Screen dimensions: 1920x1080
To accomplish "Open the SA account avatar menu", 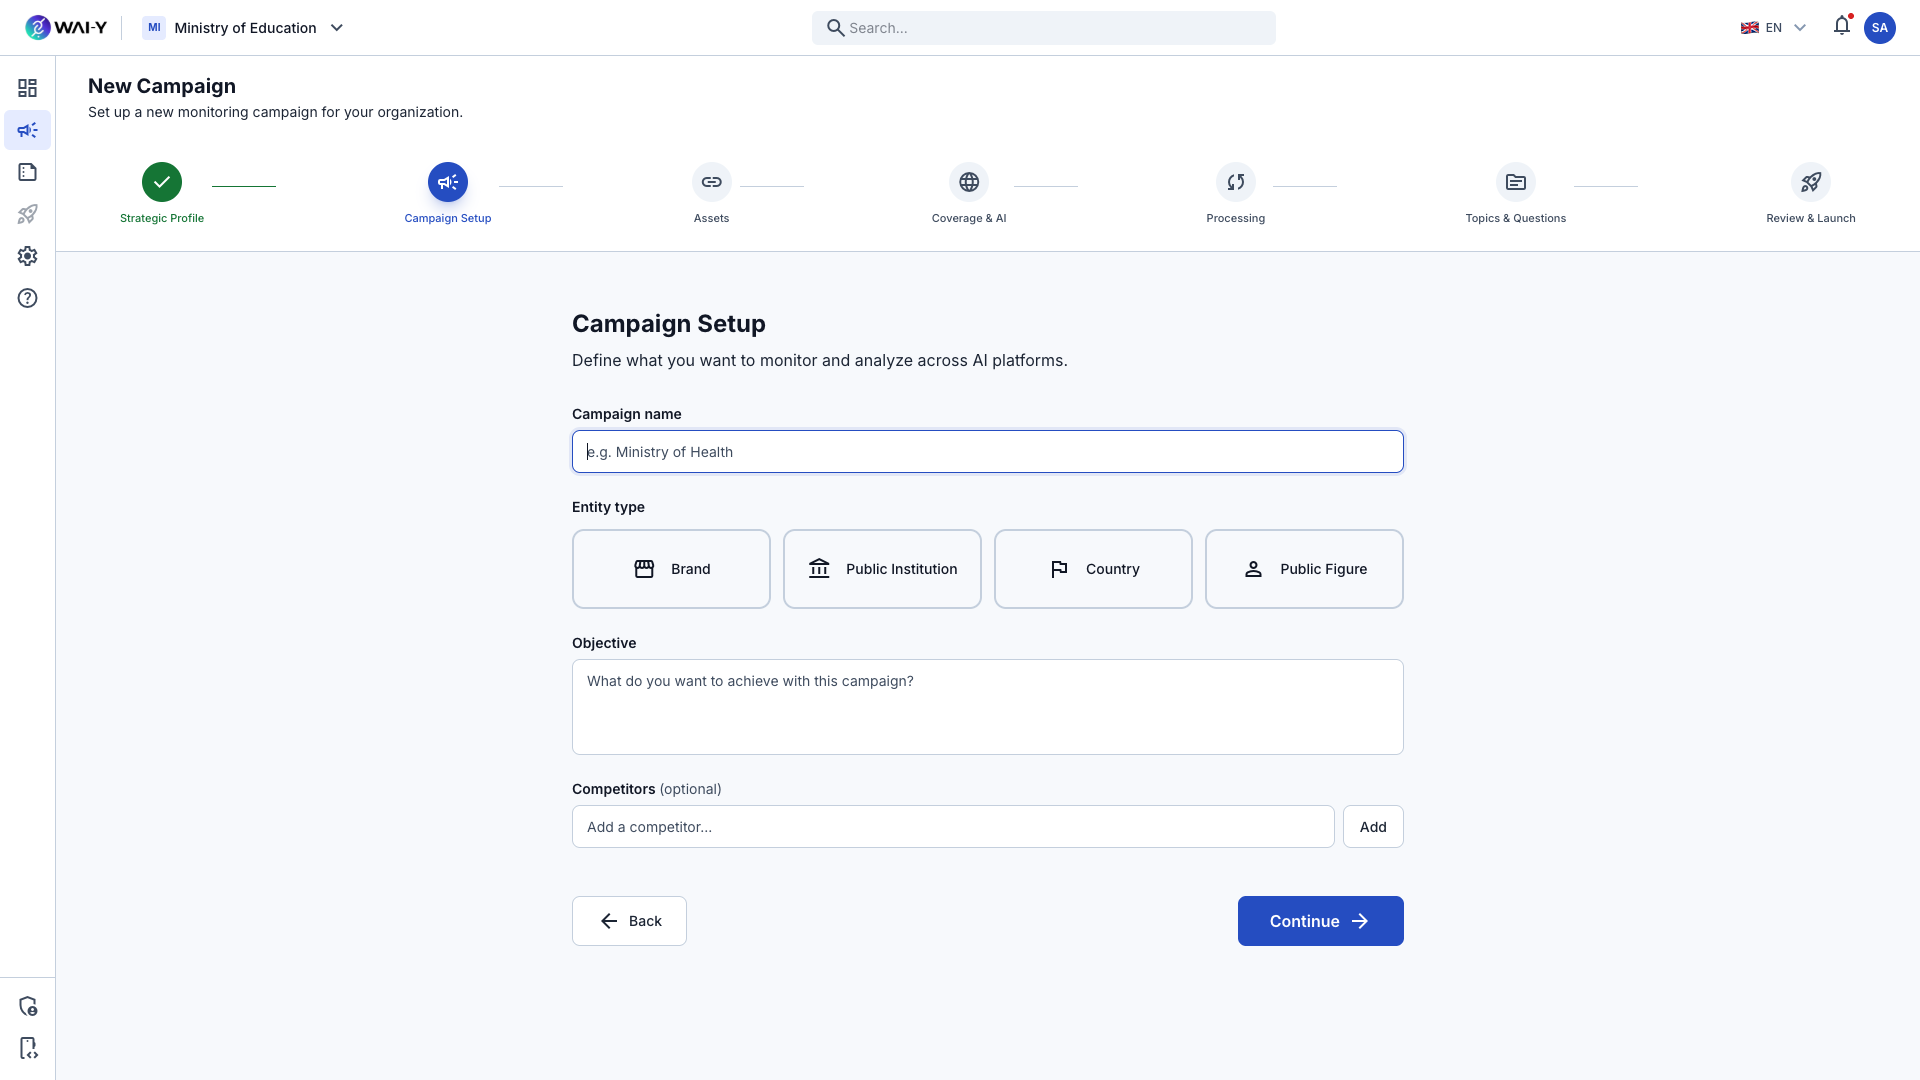I will (1880, 27).
